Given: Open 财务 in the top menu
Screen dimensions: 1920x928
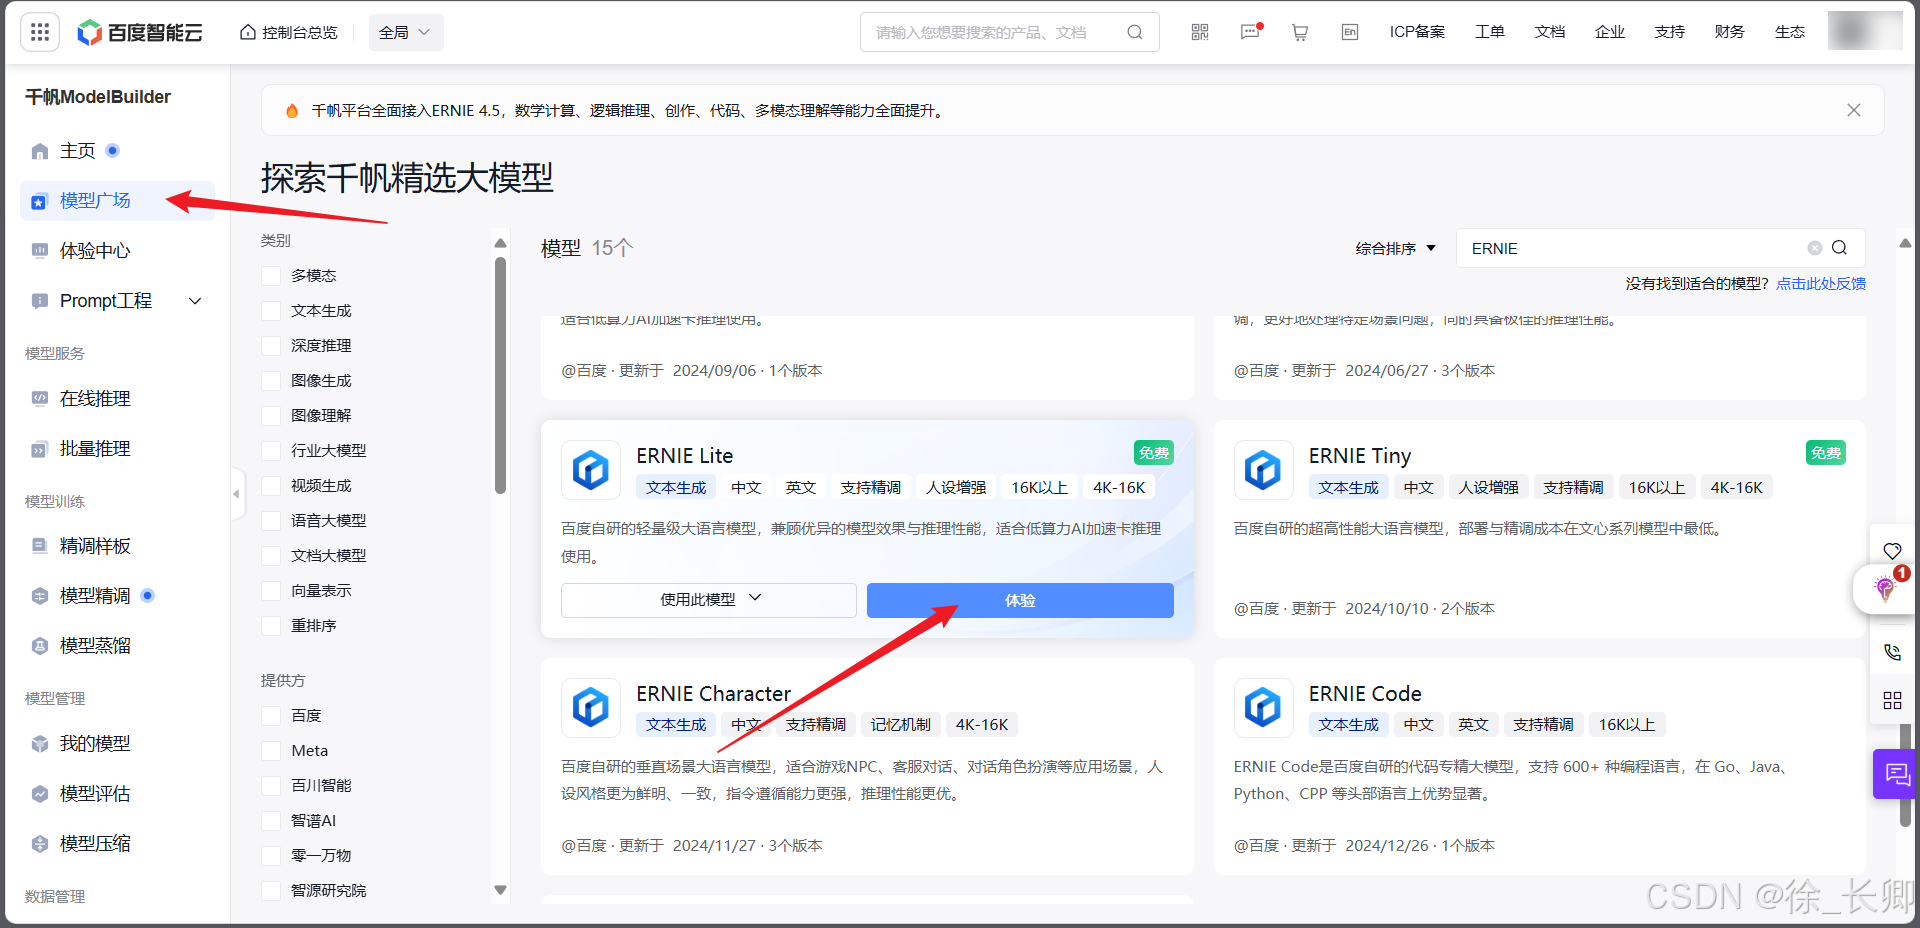Looking at the screenshot, I should 1729,32.
